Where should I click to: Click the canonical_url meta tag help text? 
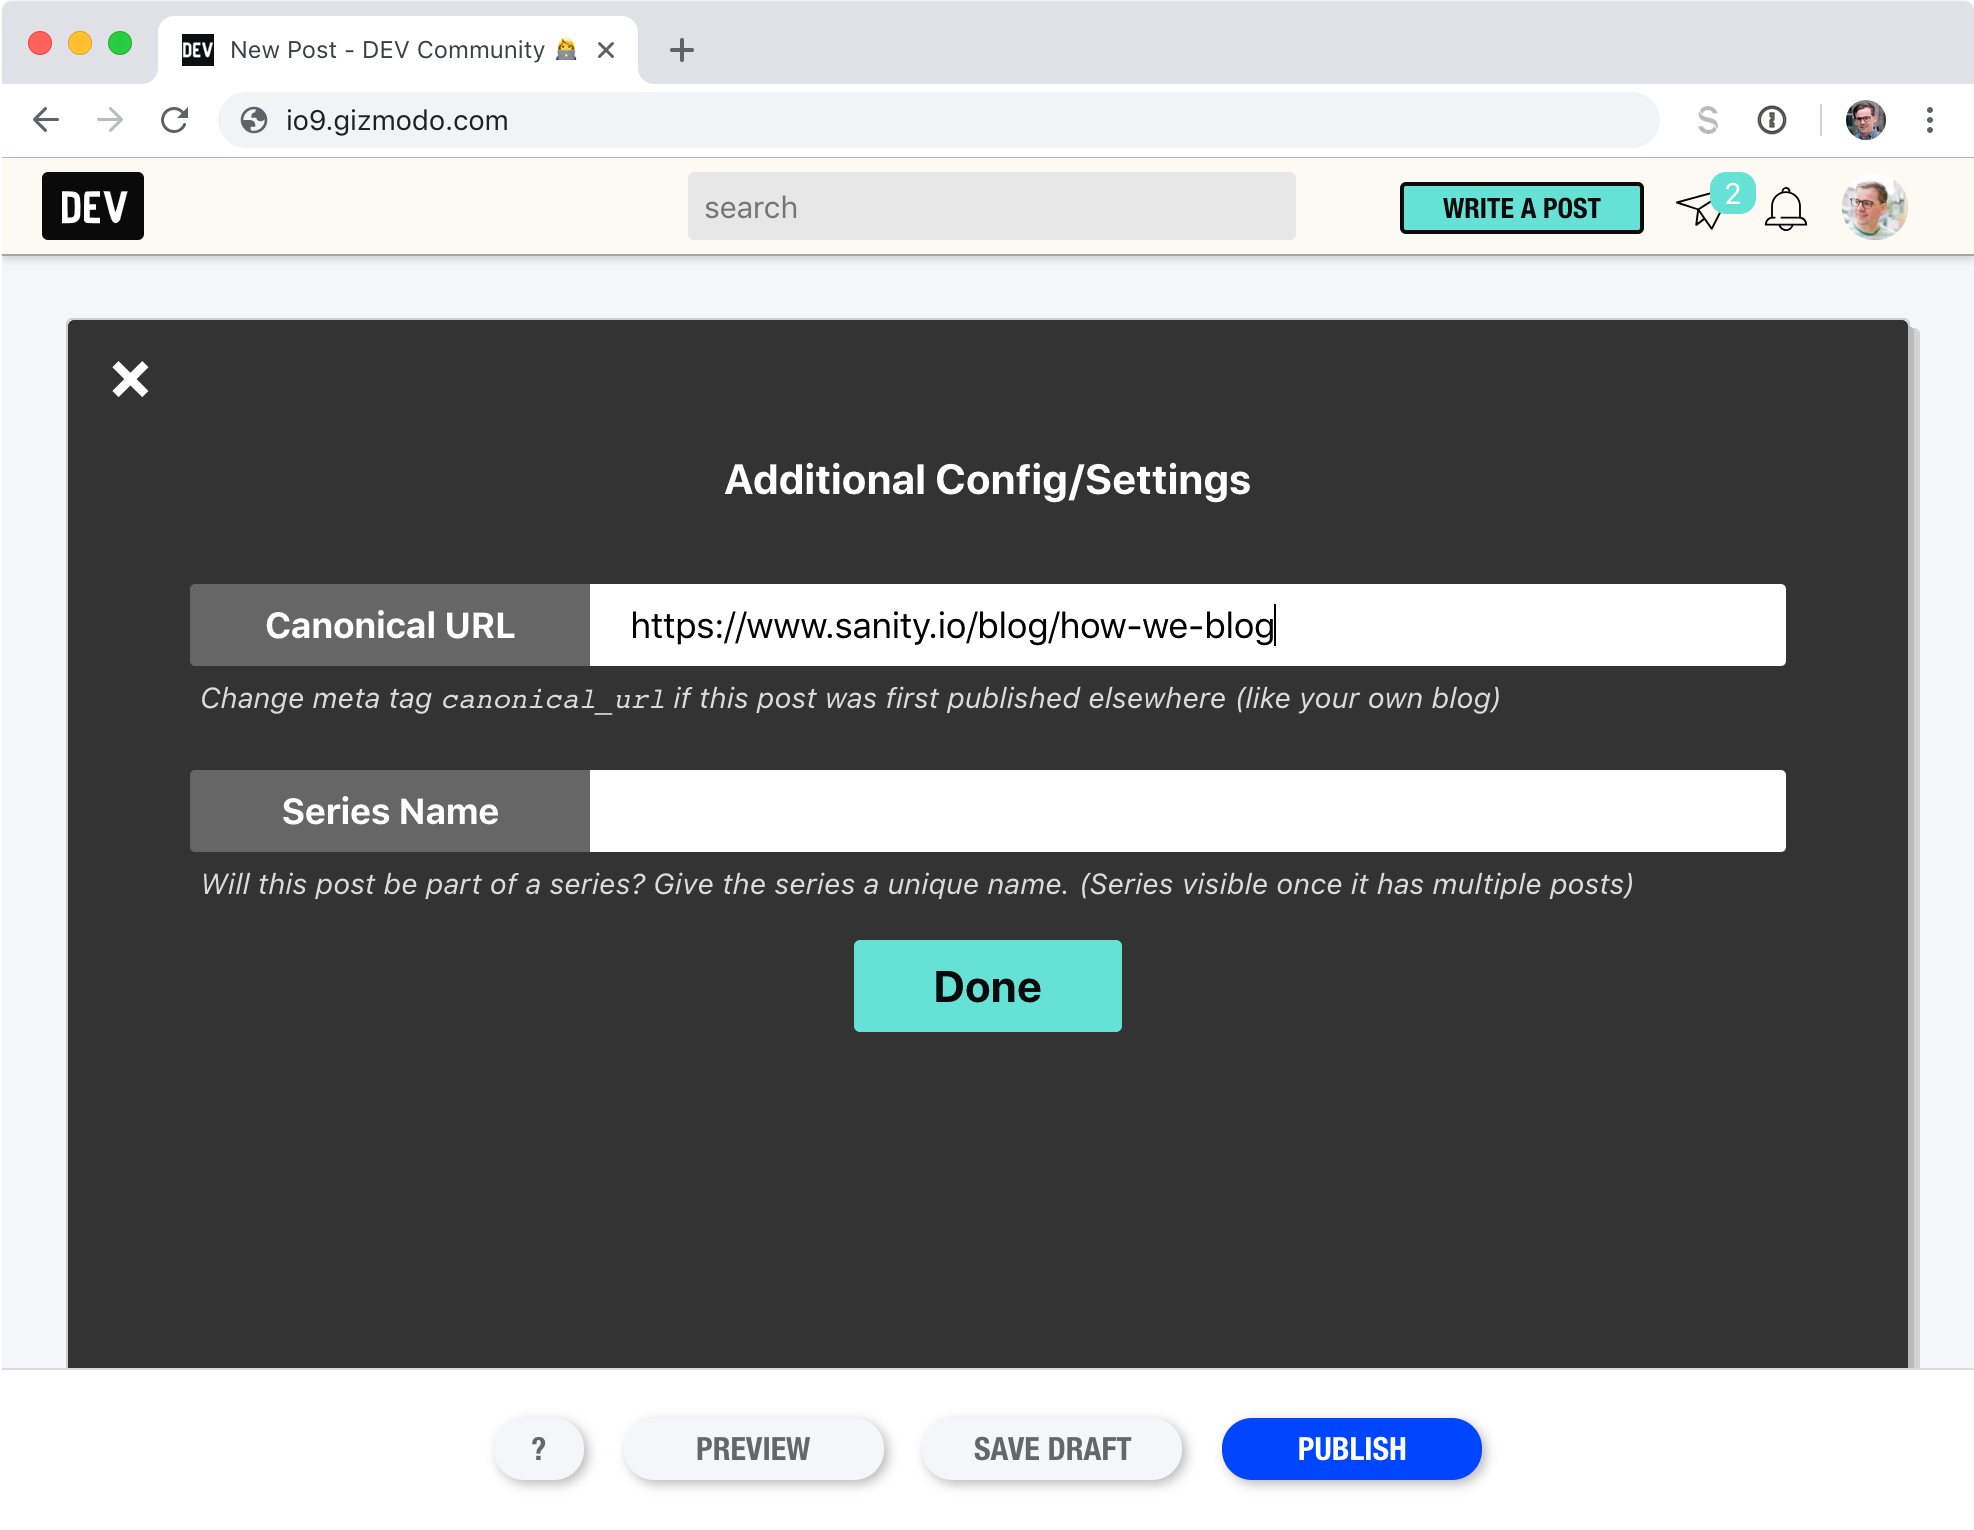[850, 698]
